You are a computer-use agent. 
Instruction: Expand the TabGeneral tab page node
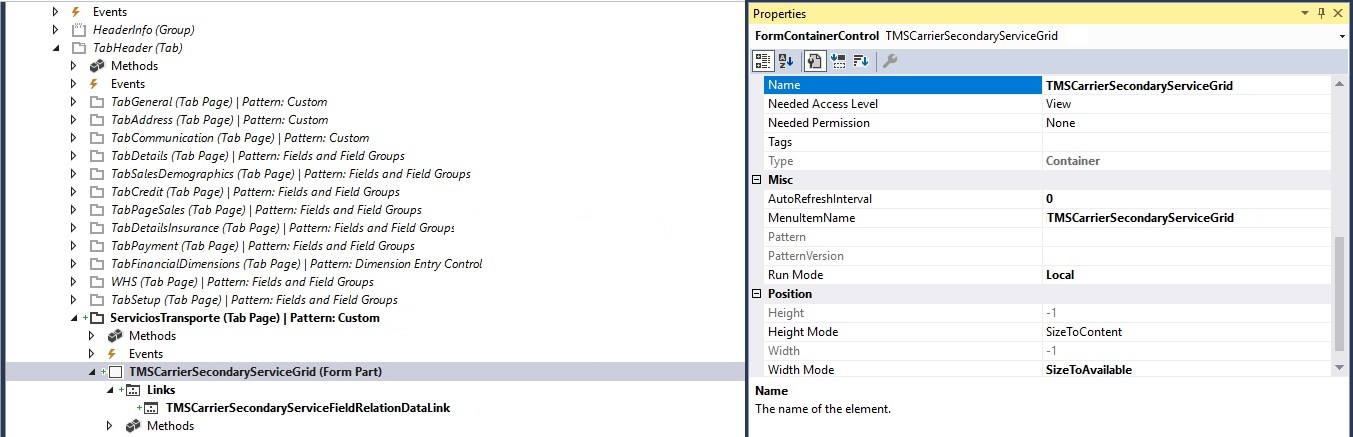74,102
